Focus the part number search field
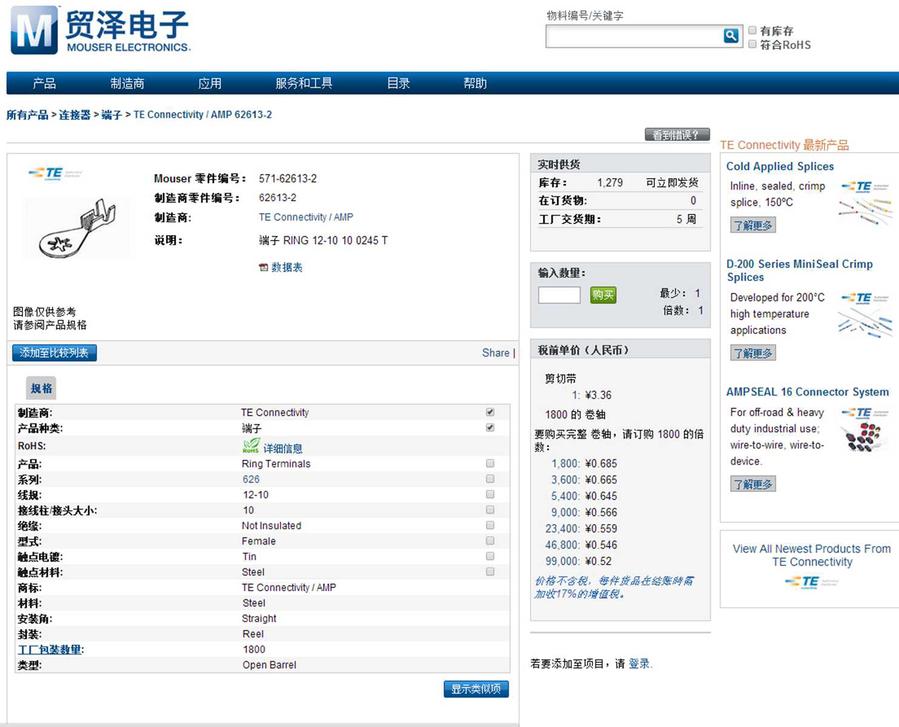Viewport: 899px width, 727px height. 635,36
